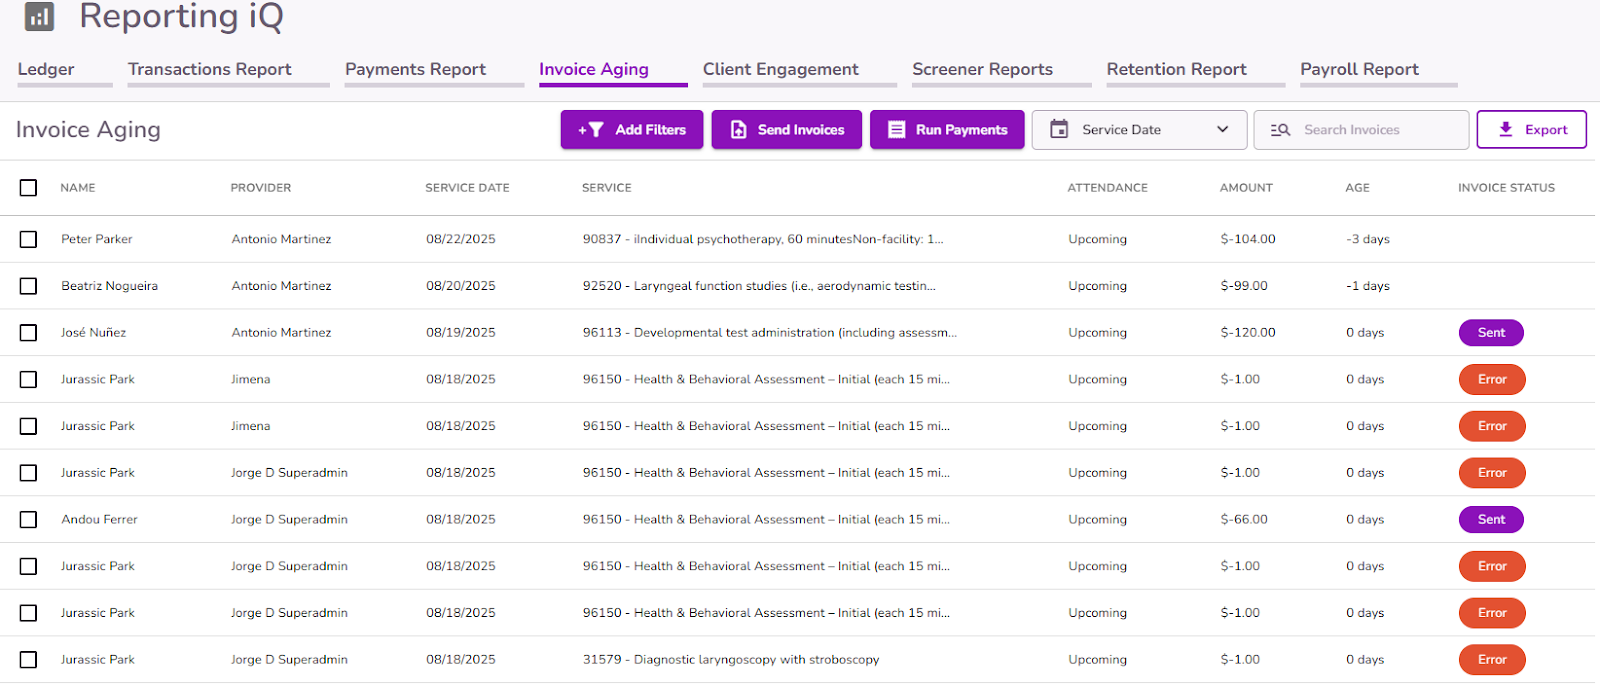The image size is (1600, 687).
Task: Click the calendar icon beside Service Date
Action: coord(1059,129)
